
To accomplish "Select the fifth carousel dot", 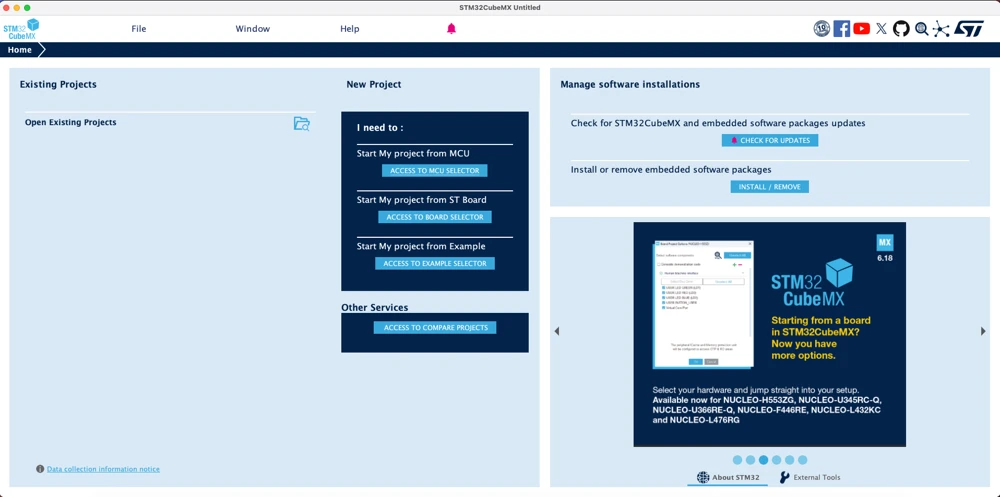I will tap(790, 460).
